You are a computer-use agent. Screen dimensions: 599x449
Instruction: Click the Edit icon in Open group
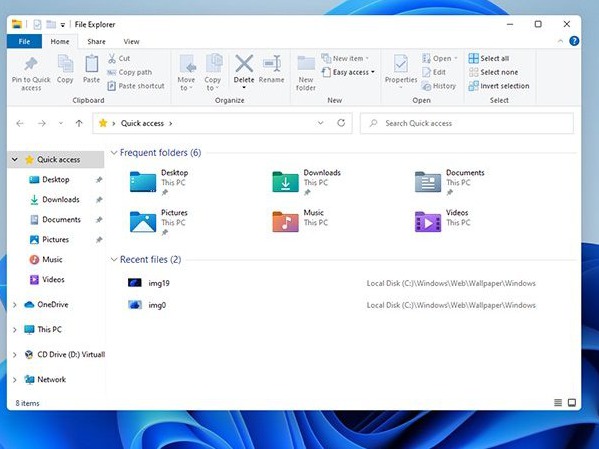point(426,72)
